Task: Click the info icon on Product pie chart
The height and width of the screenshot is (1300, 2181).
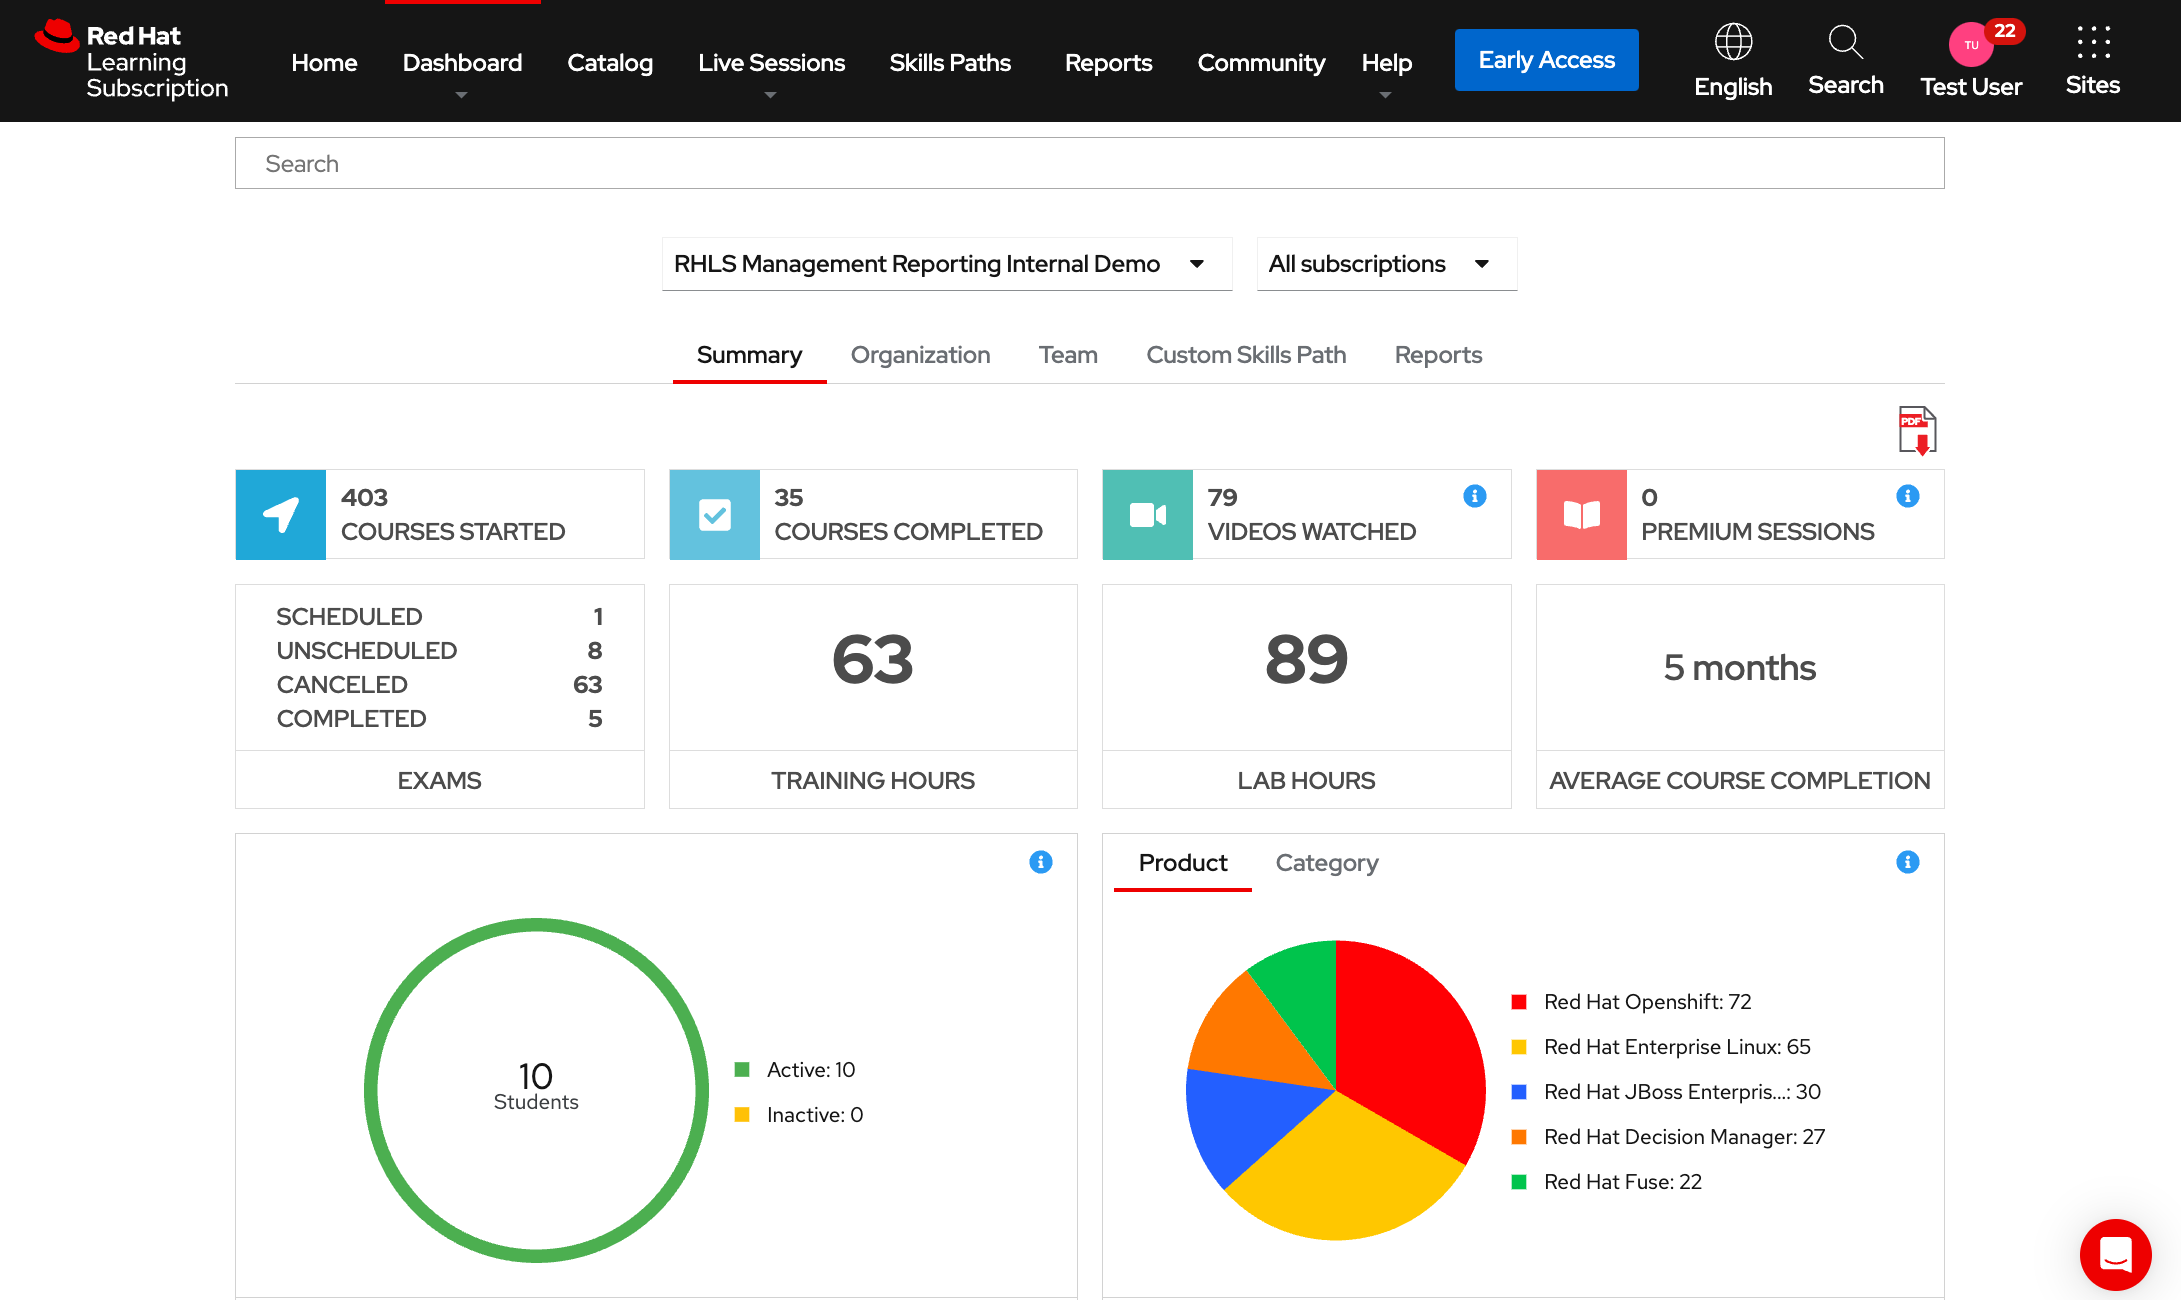Action: 1907,862
